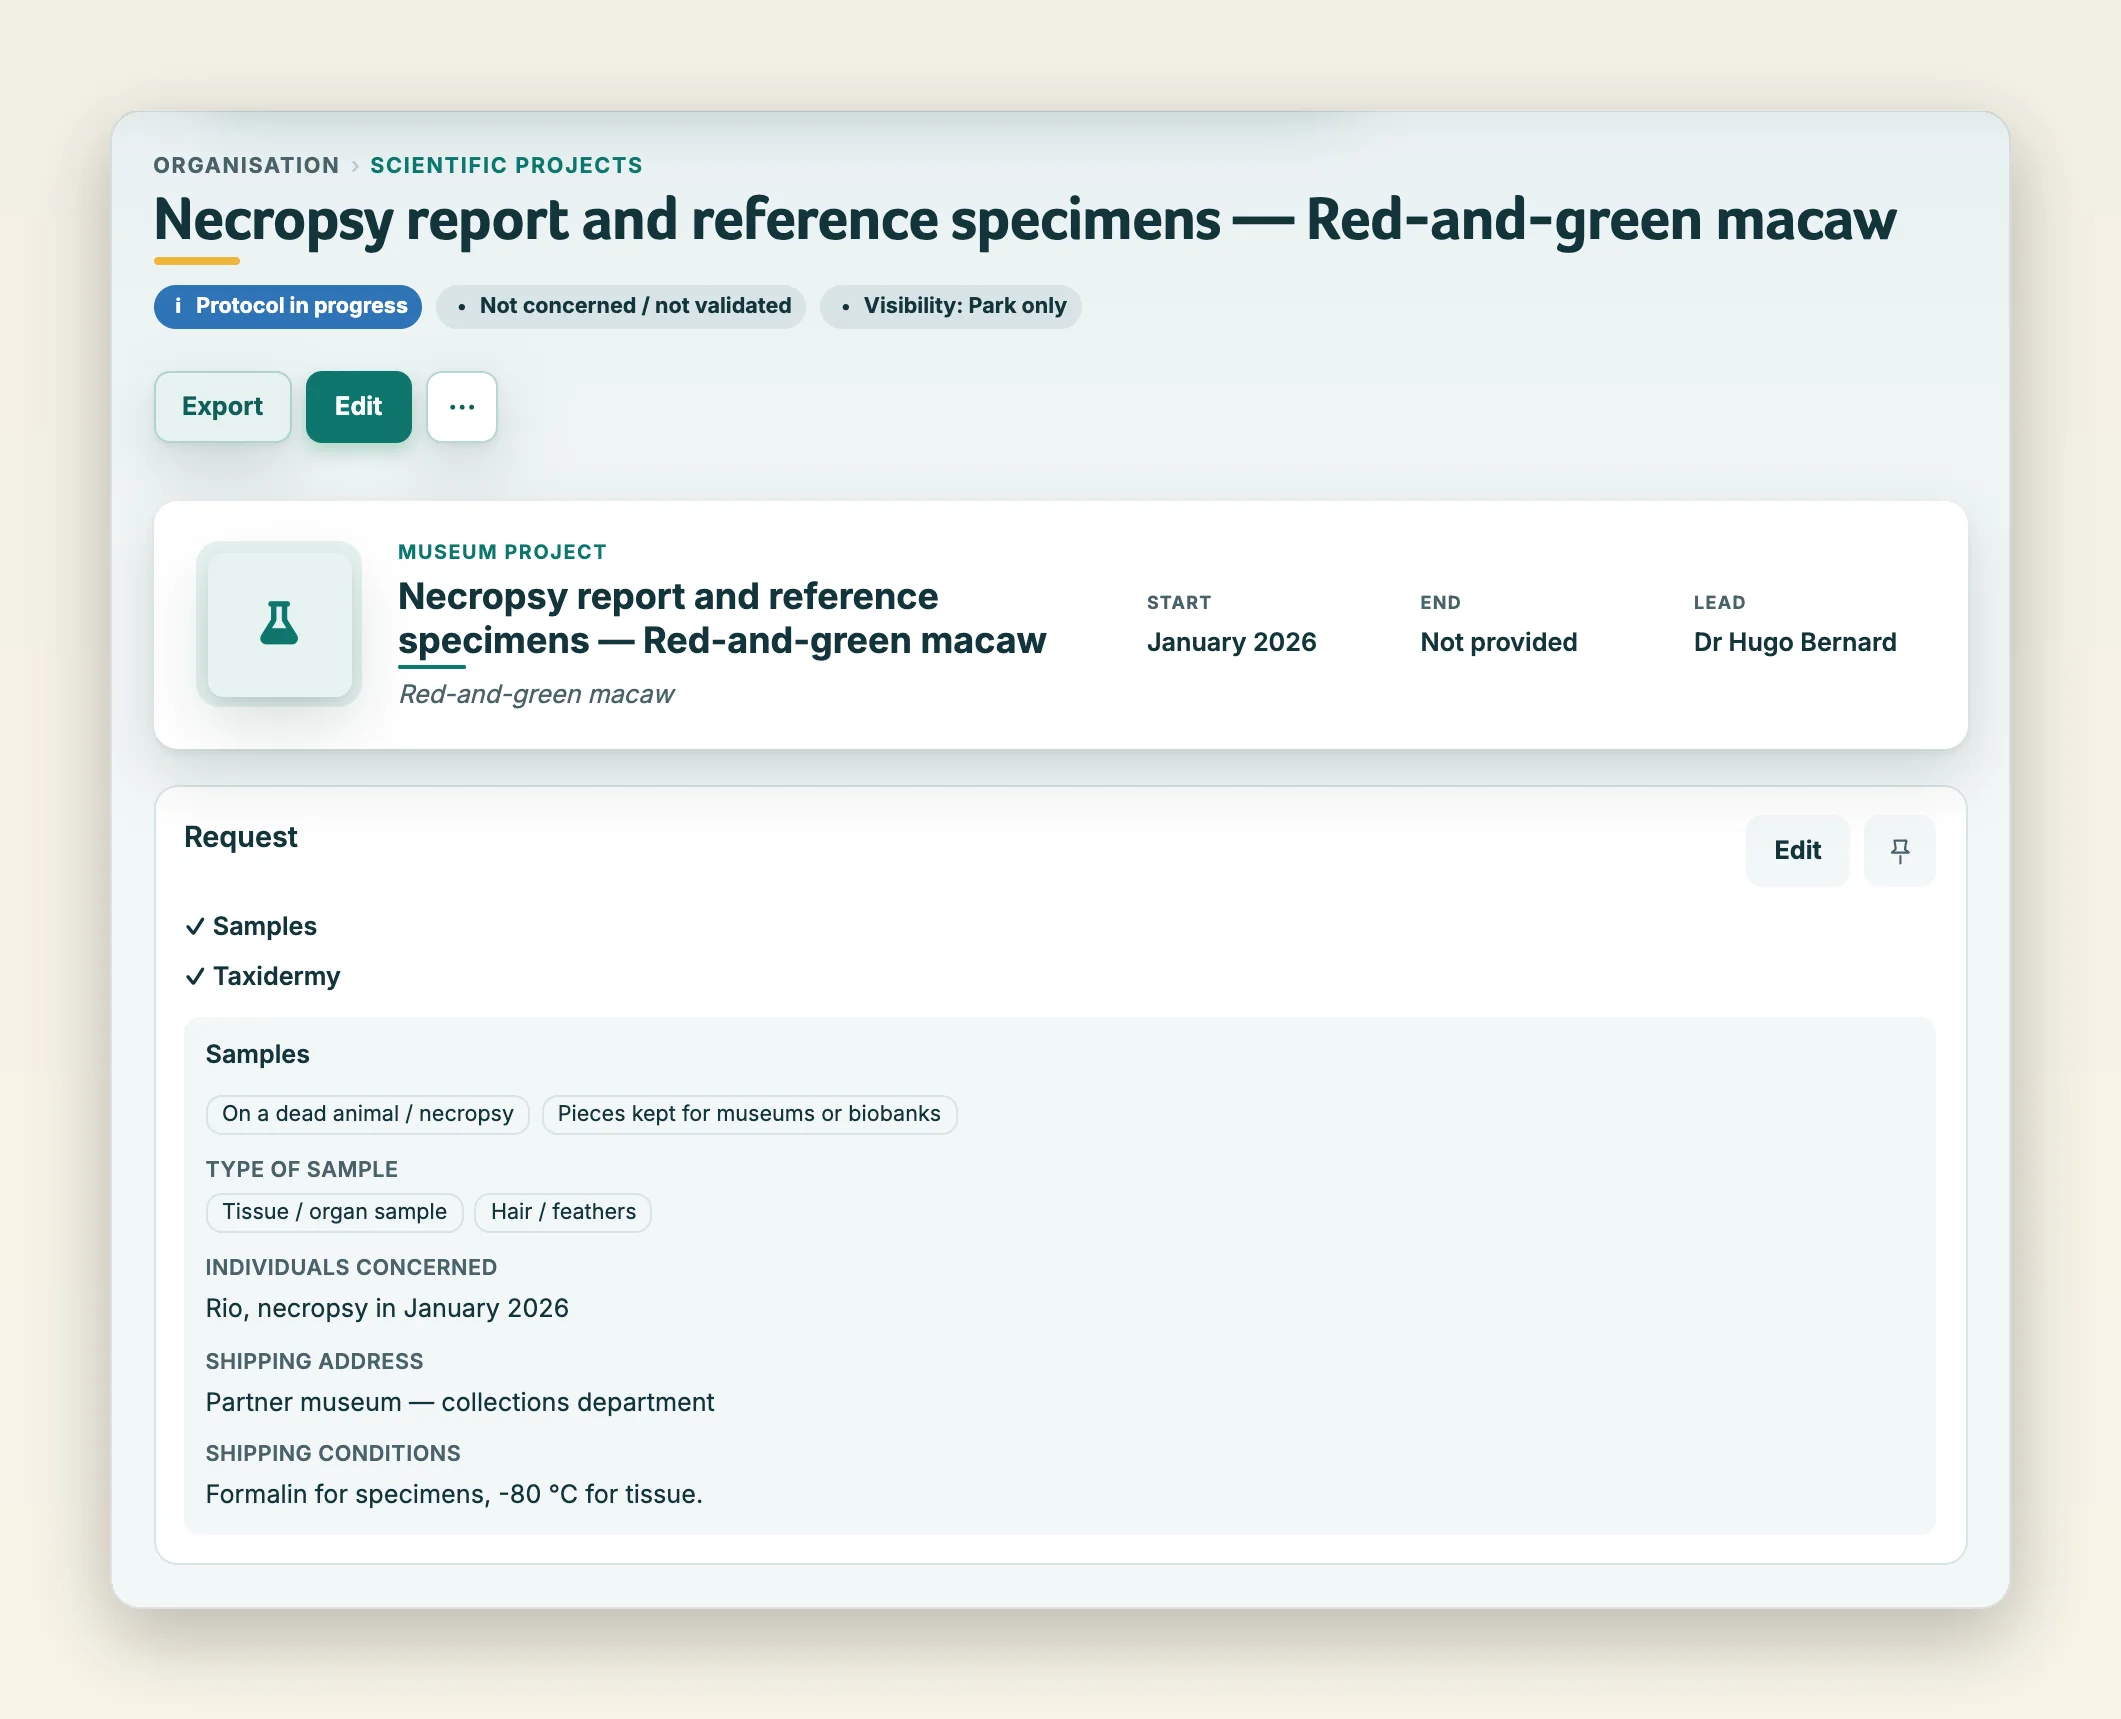
Task: Click 'Hair / feathers' chip
Action: [563, 1212]
